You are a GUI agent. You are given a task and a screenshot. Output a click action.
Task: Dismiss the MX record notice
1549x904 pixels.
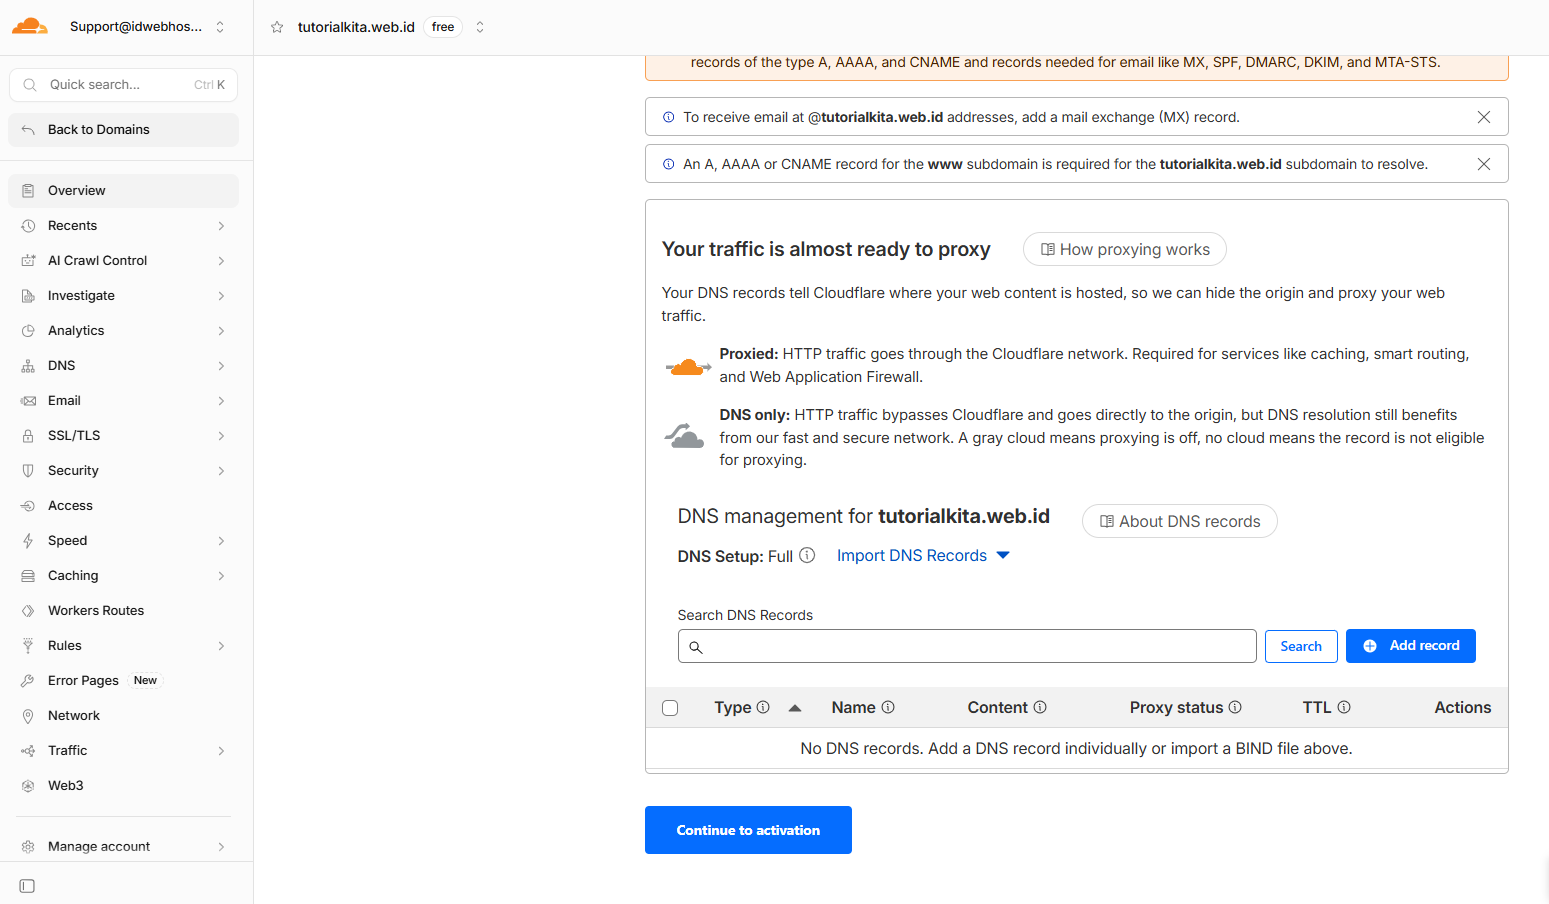pyautogui.click(x=1484, y=117)
